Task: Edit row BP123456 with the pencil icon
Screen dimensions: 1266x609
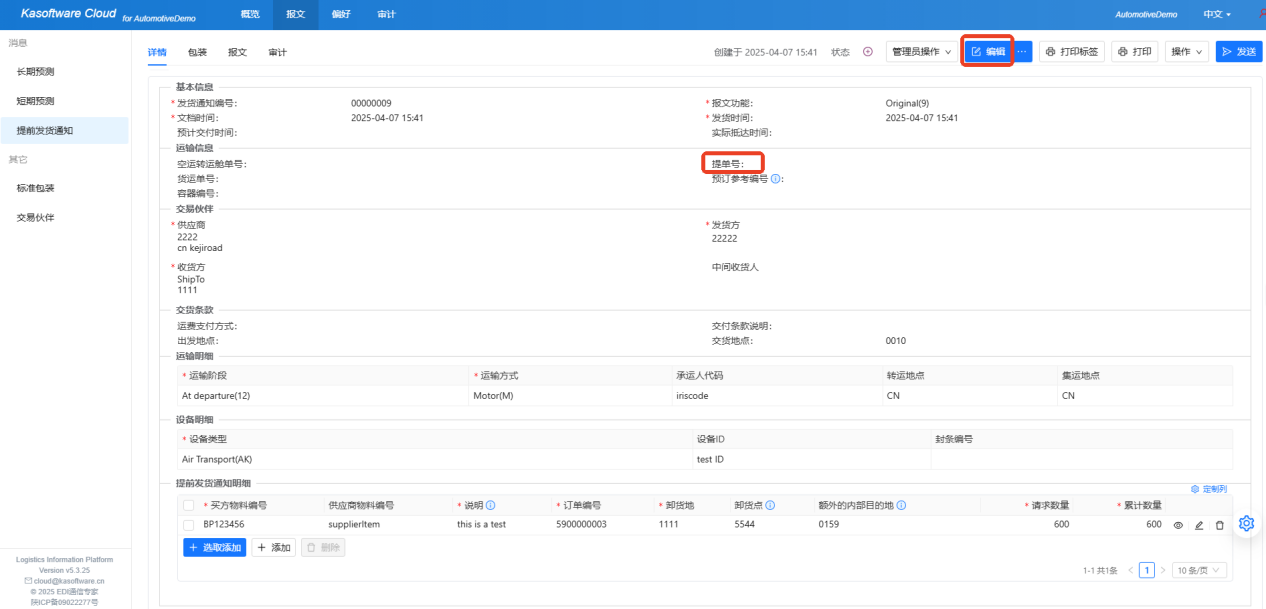Action: click(x=1199, y=525)
